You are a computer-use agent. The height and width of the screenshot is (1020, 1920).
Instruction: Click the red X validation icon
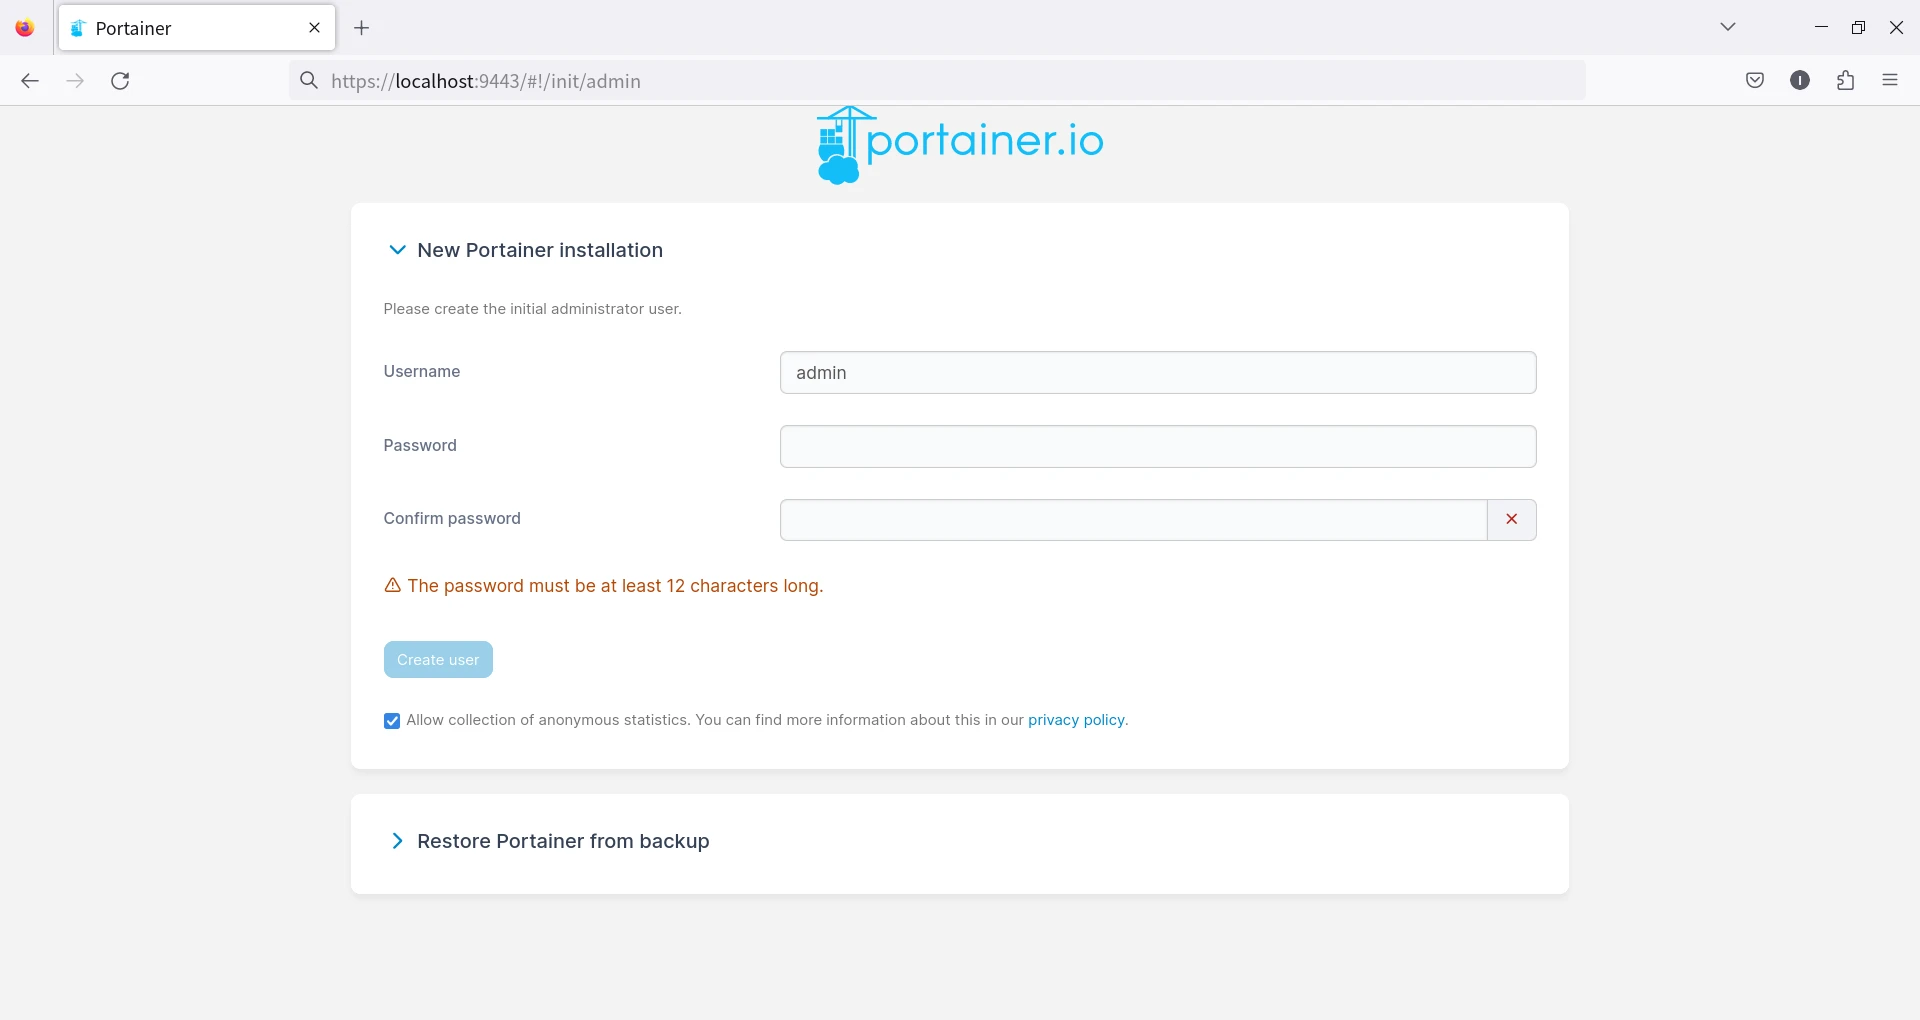pos(1511,519)
